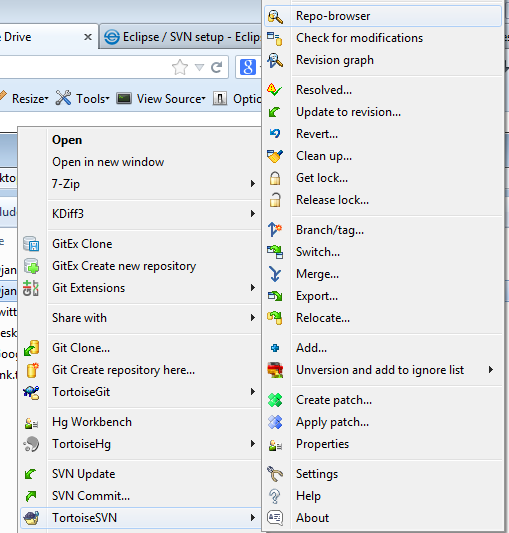Click the SVN Update green arrow icon

pyautogui.click(x=31, y=474)
